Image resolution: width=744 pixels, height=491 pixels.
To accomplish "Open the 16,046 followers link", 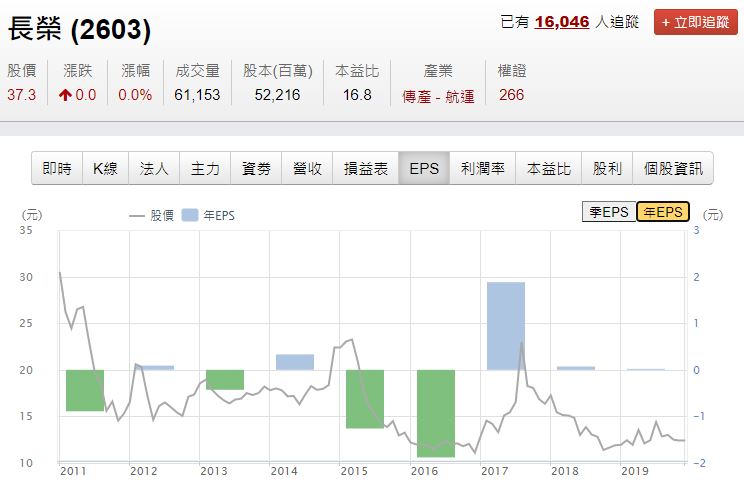I will pos(562,22).
